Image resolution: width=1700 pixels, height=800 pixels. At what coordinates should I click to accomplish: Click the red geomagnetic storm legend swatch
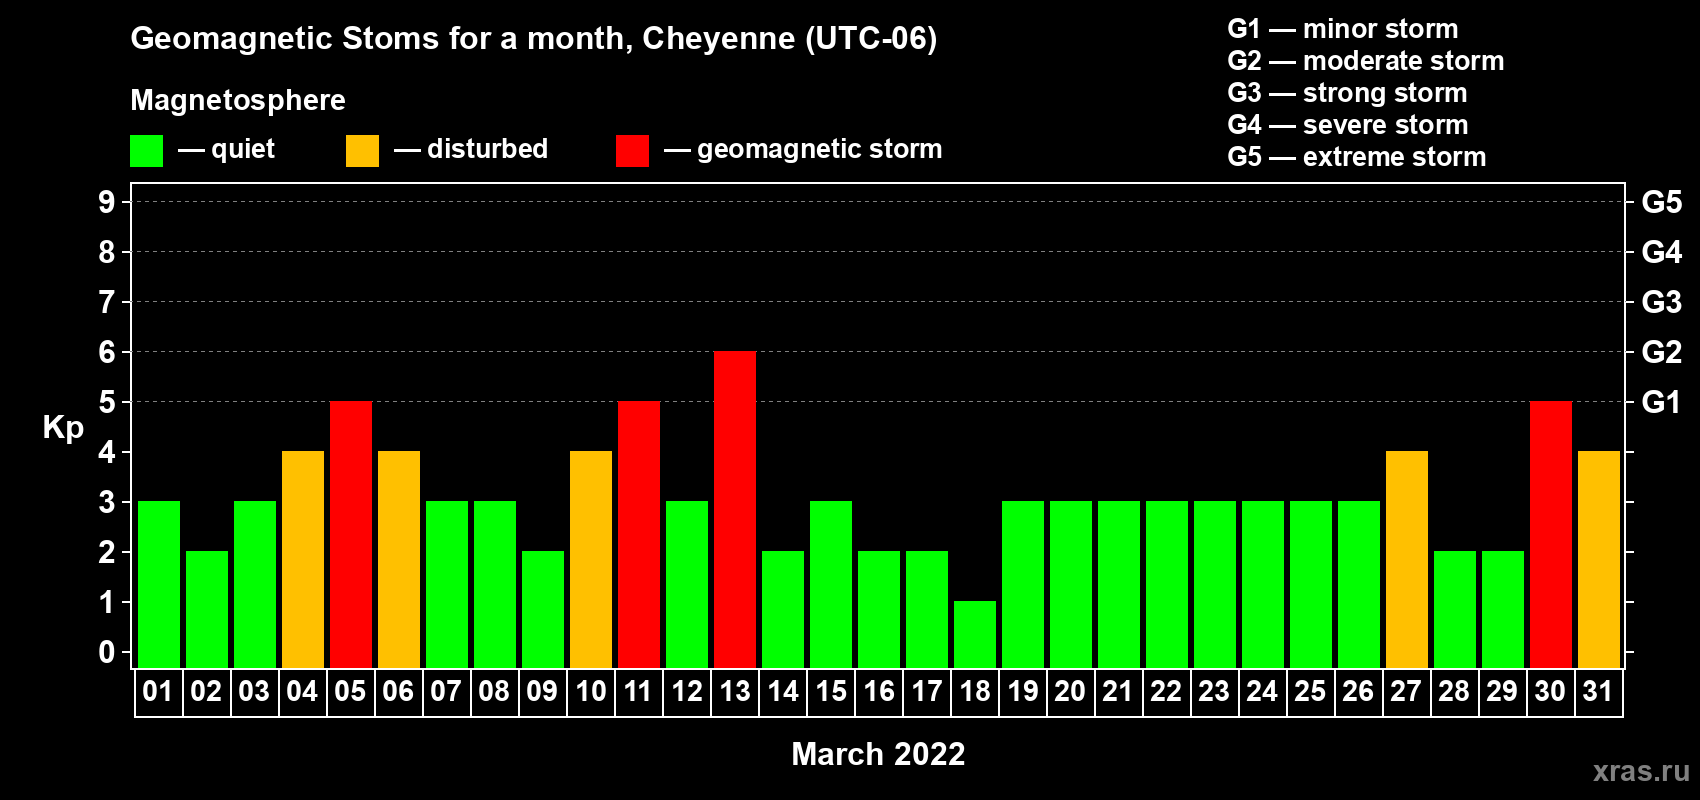pyautogui.click(x=633, y=151)
